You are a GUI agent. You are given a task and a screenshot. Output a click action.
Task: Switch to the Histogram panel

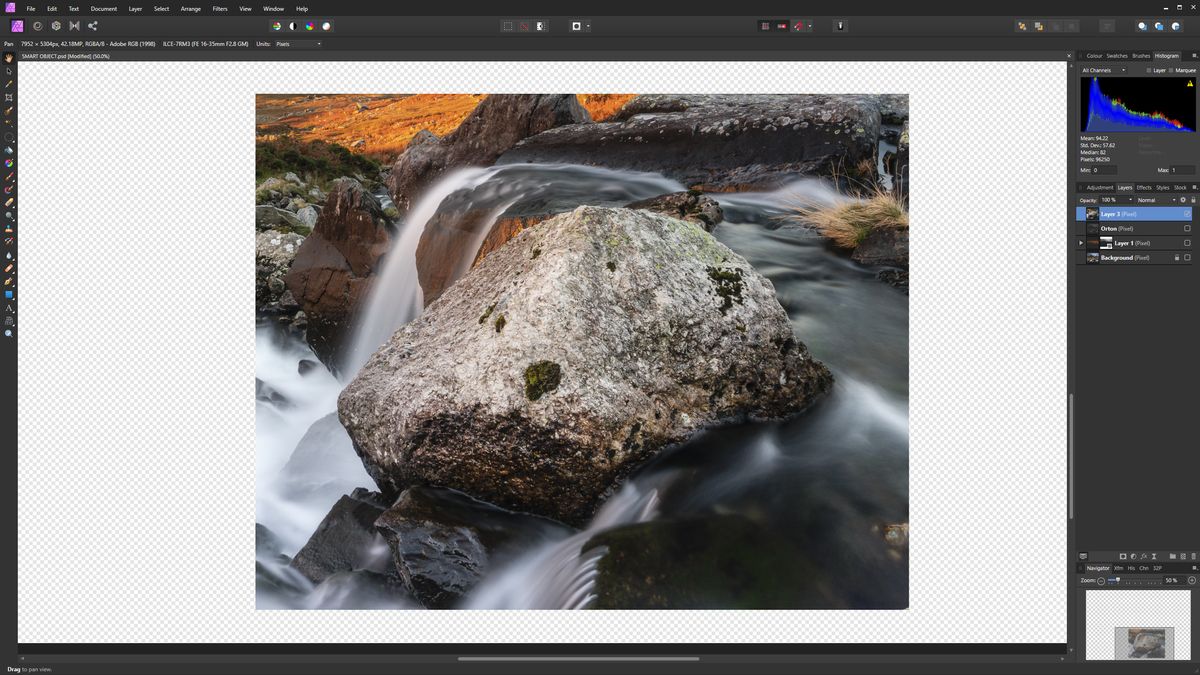[x=1166, y=56]
